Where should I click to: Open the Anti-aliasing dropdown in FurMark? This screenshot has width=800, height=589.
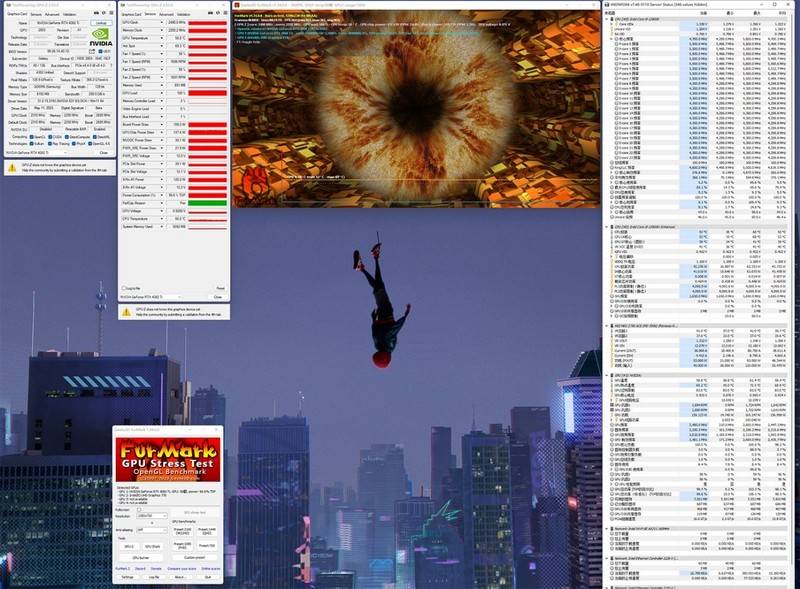152,530
